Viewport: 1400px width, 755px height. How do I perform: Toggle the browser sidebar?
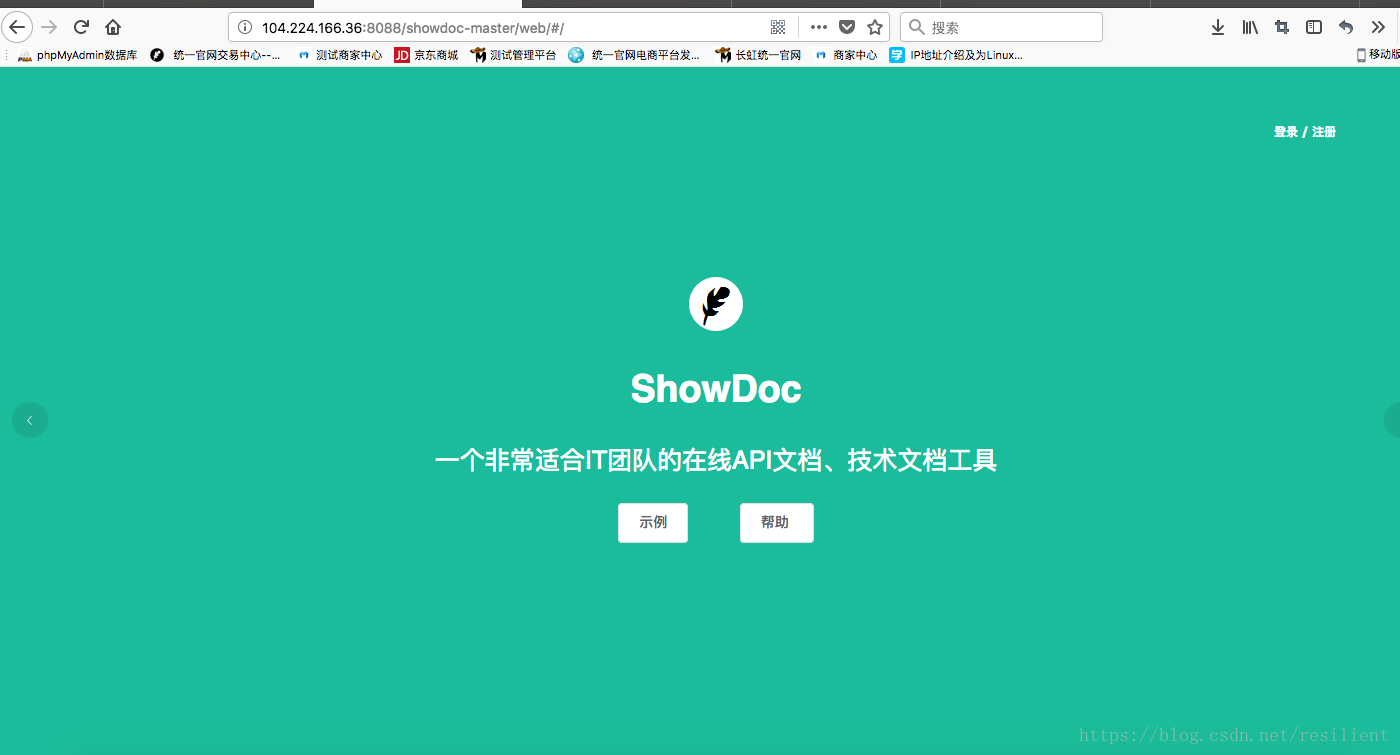tap(1314, 27)
